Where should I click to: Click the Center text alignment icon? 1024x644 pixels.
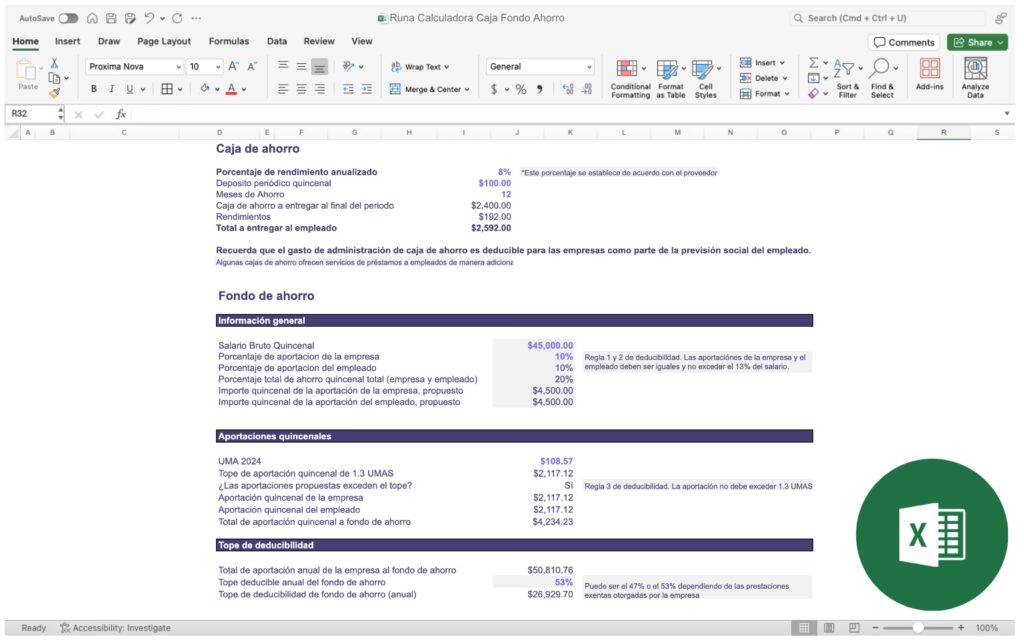pyautogui.click(x=301, y=89)
